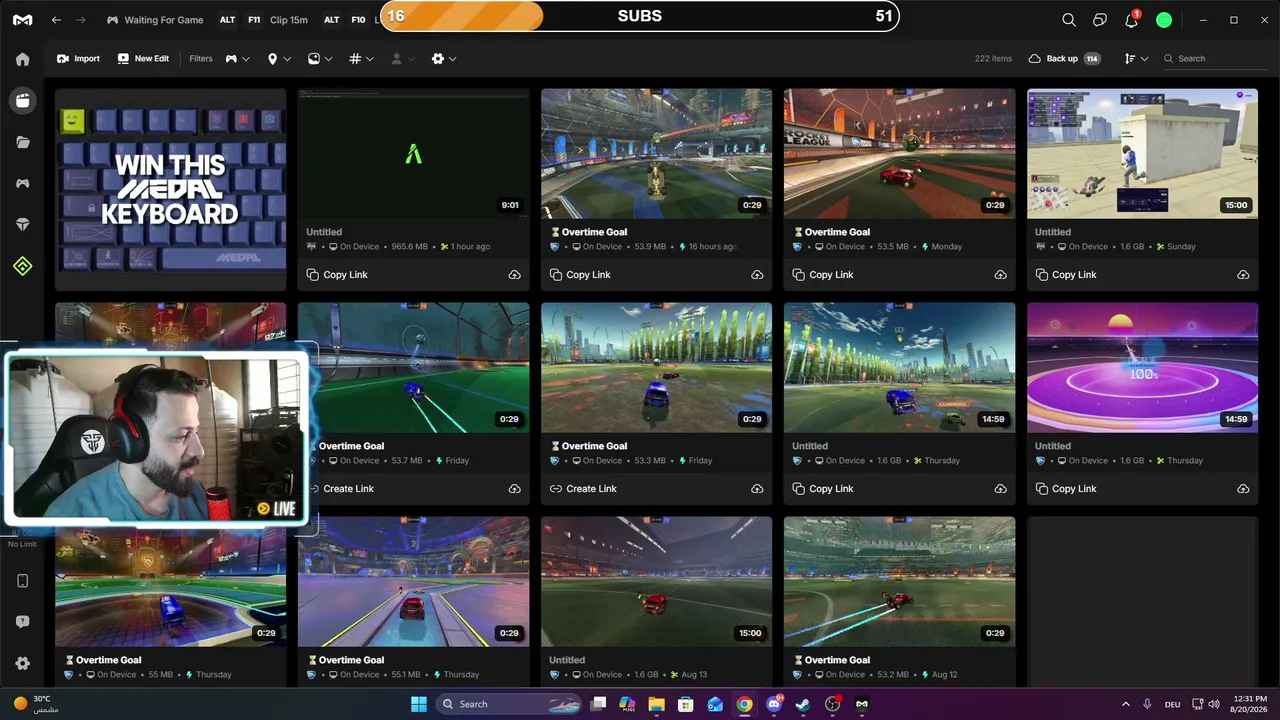
Task: Click the Waiting For Game status
Action: [155, 20]
